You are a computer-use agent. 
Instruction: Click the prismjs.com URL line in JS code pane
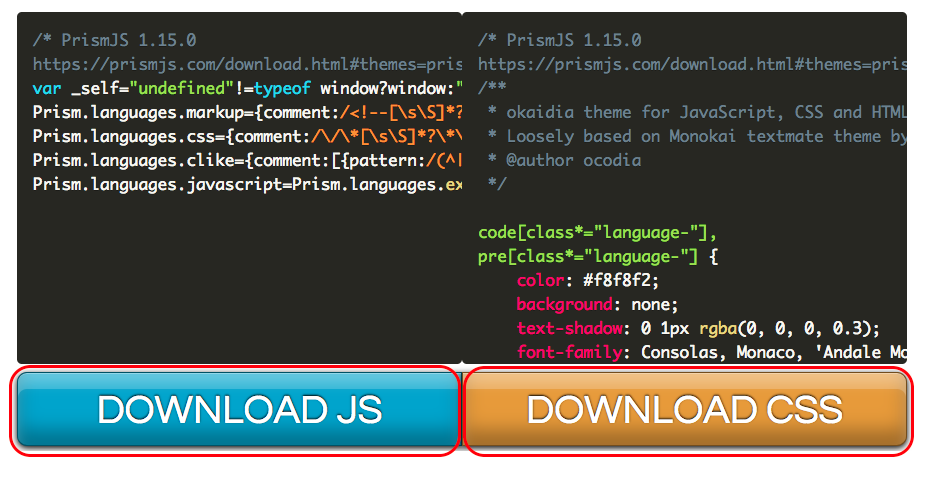coord(247,64)
